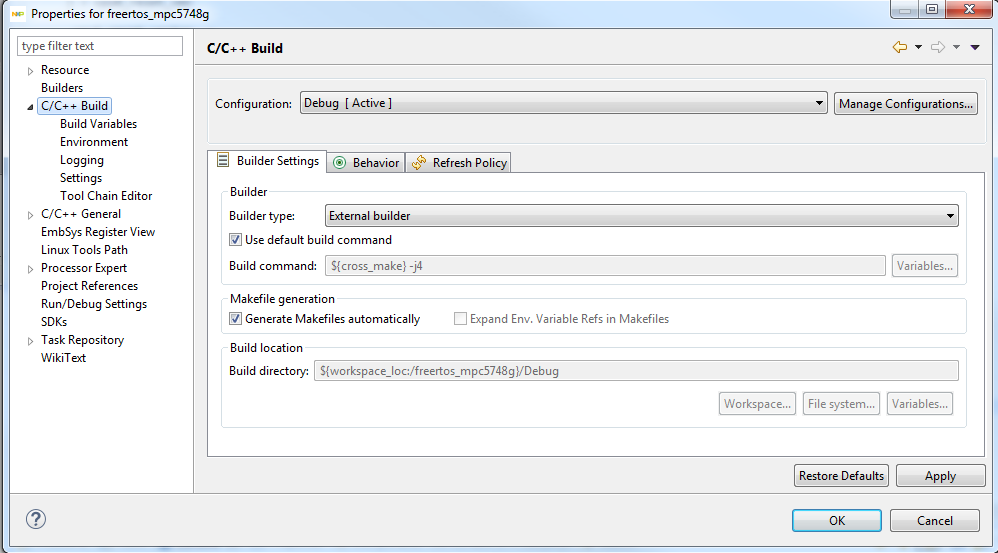Viewport: 998px width, 553px height.
Task: Select Environment in the tree
Action: [x=94, y=142]
